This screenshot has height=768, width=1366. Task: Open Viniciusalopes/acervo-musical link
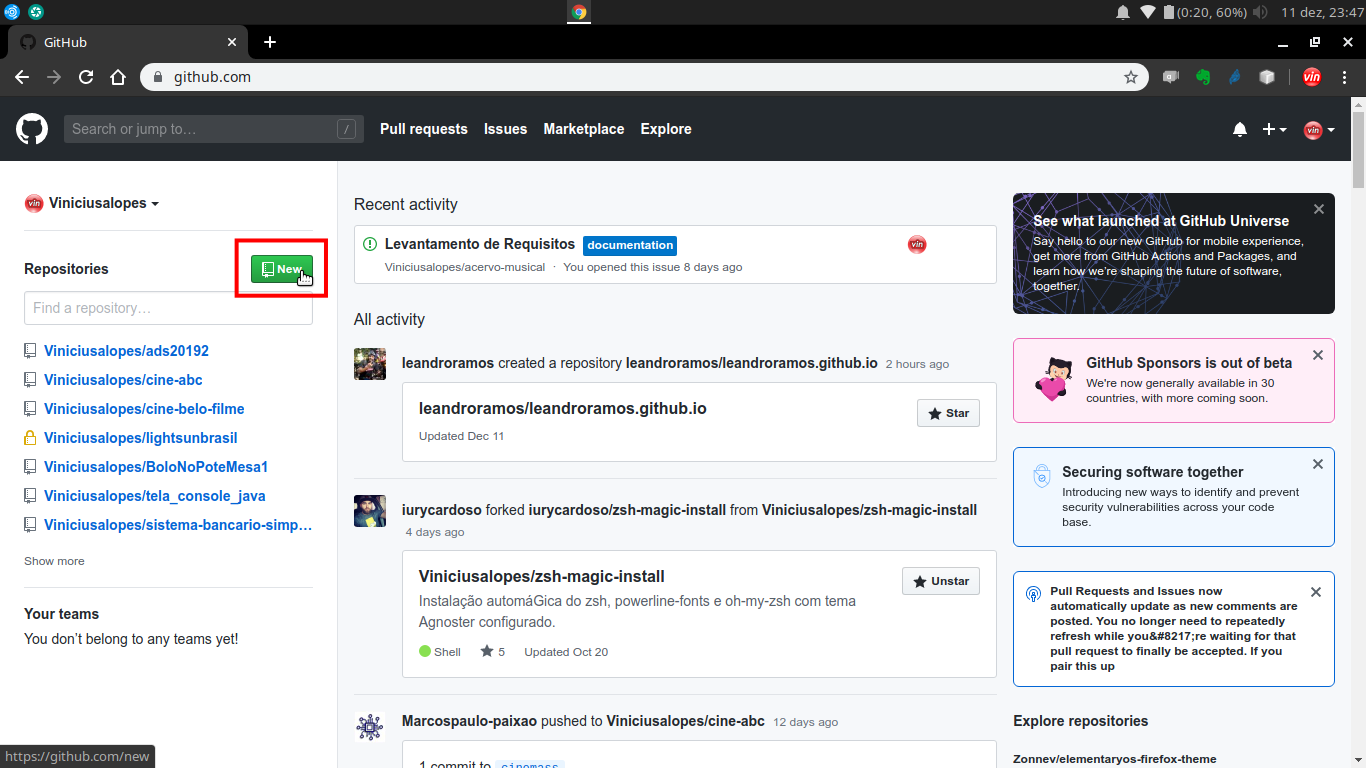(x=465, y=267)
